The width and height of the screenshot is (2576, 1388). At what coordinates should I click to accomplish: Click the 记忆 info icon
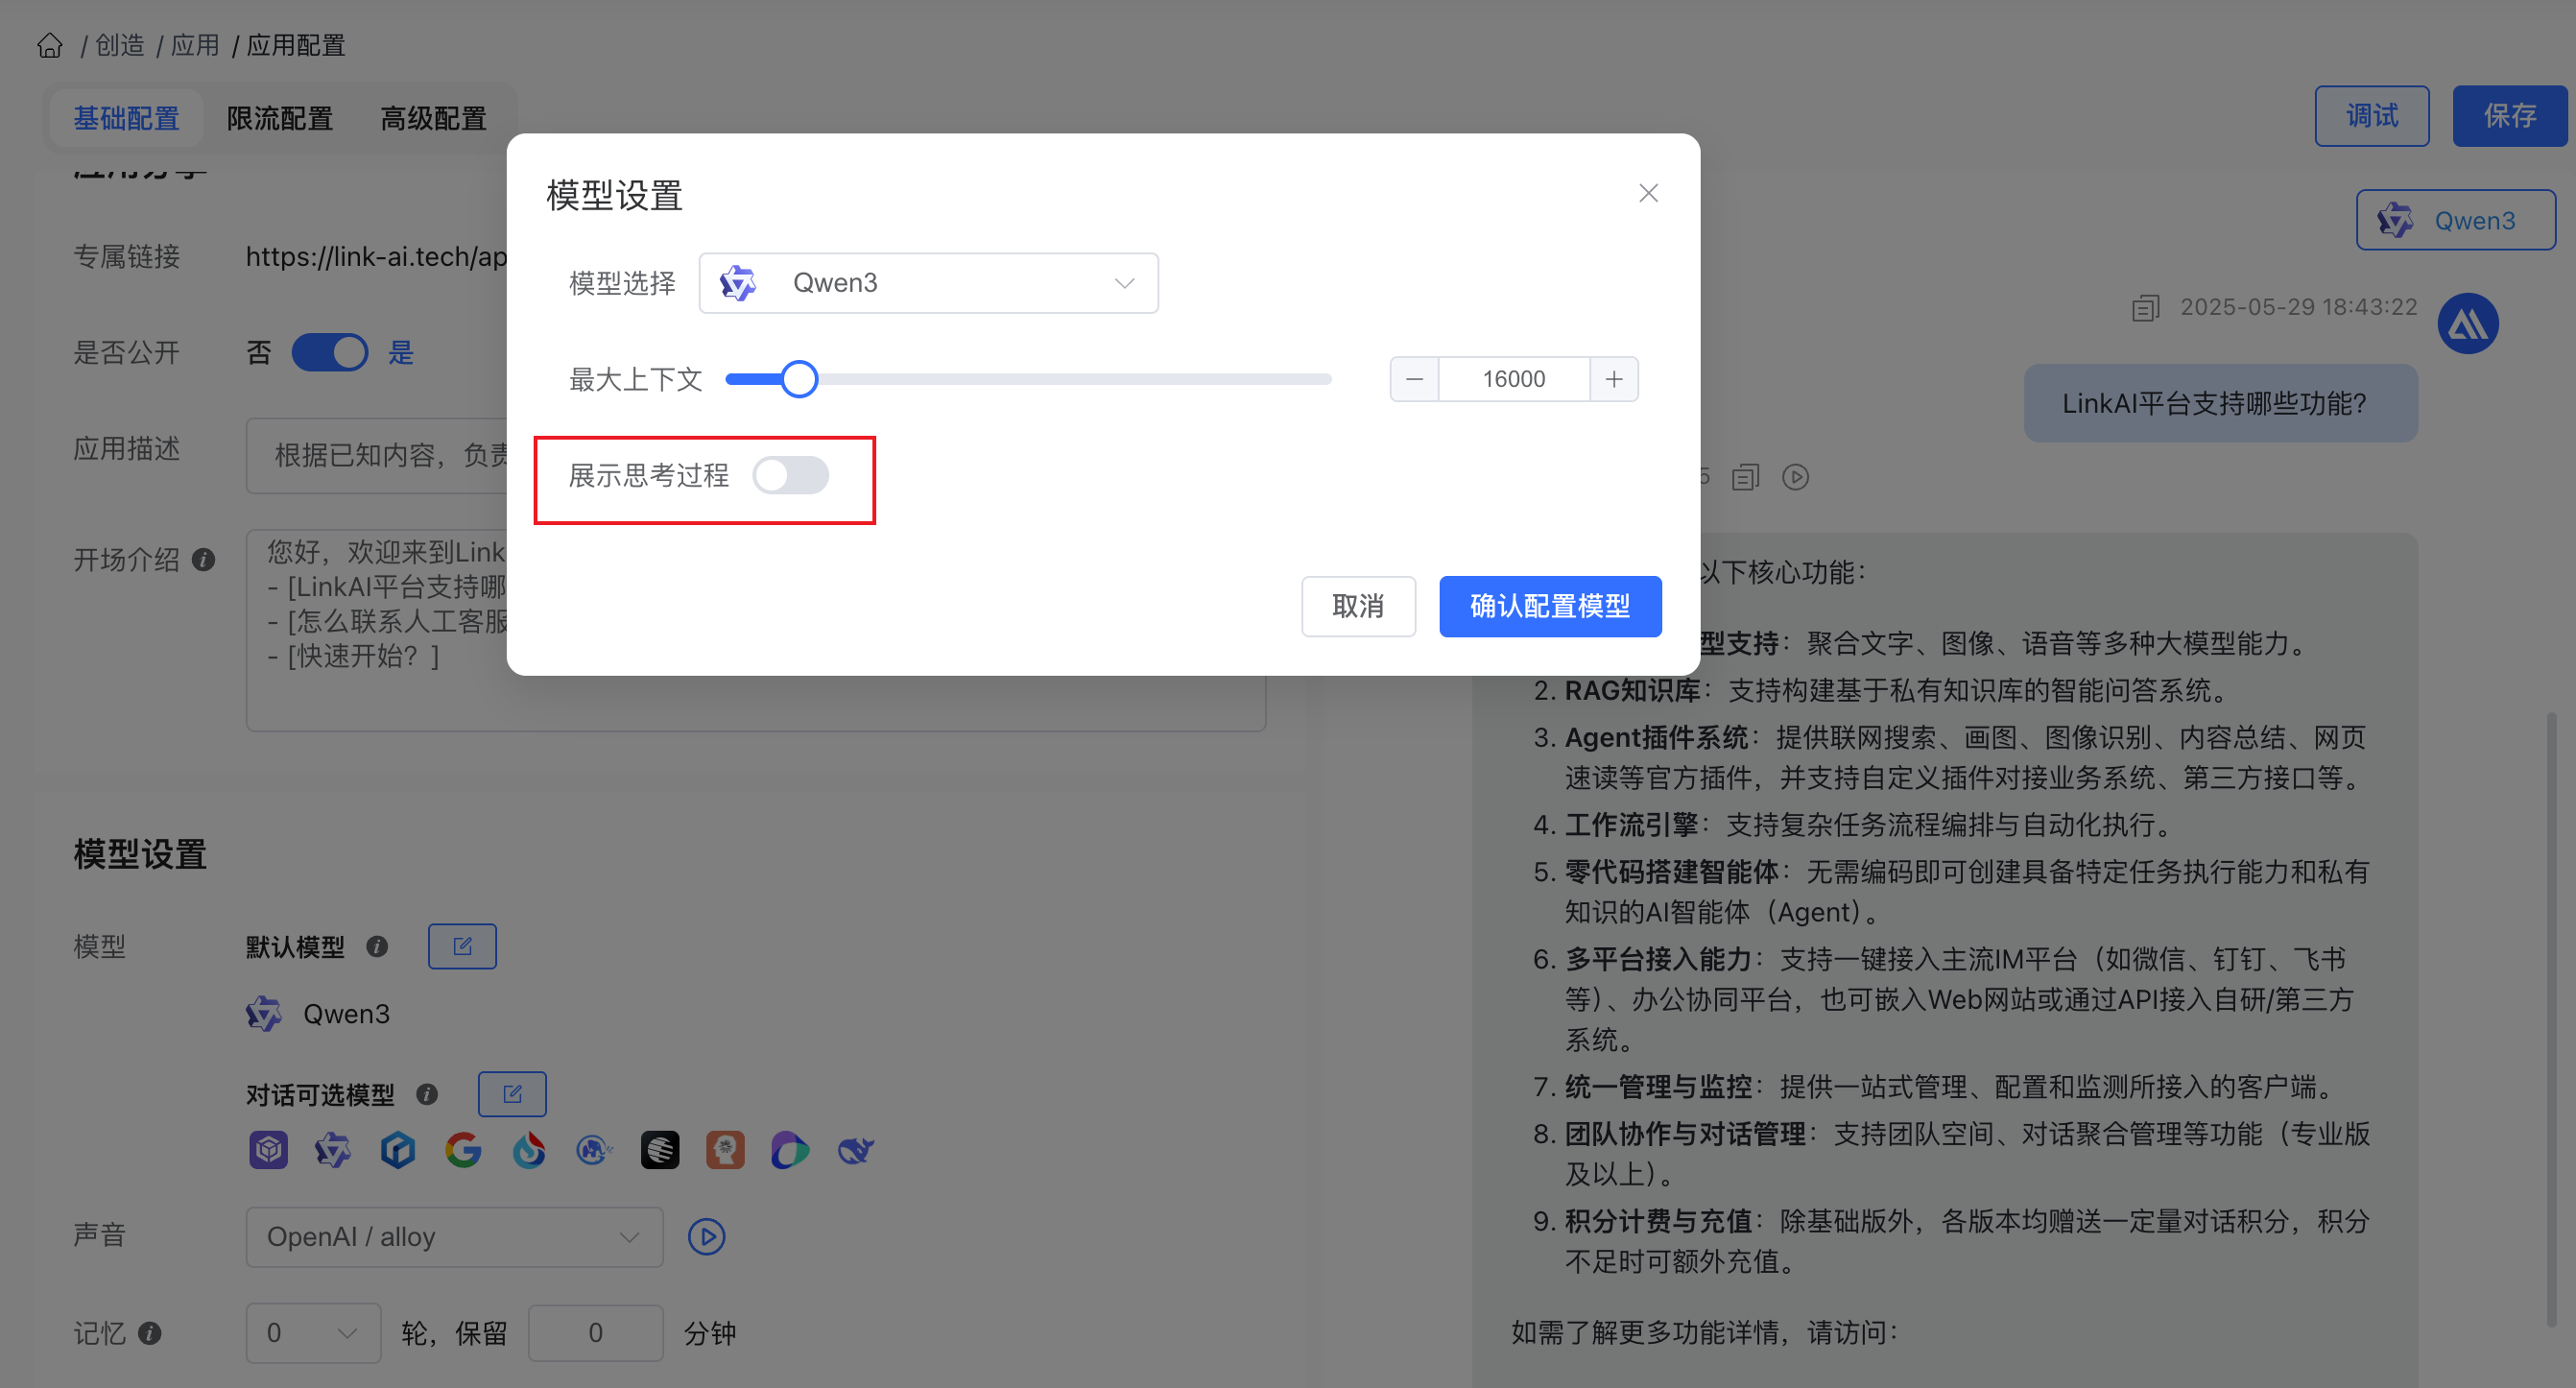[x=149, y=1333]
